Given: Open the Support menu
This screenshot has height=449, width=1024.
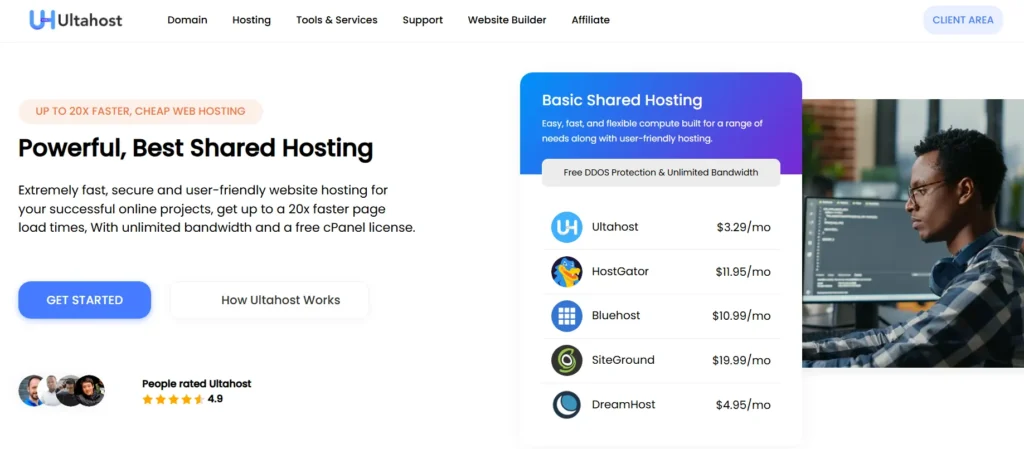Looking at the screenshot, I should pos(423,20).
